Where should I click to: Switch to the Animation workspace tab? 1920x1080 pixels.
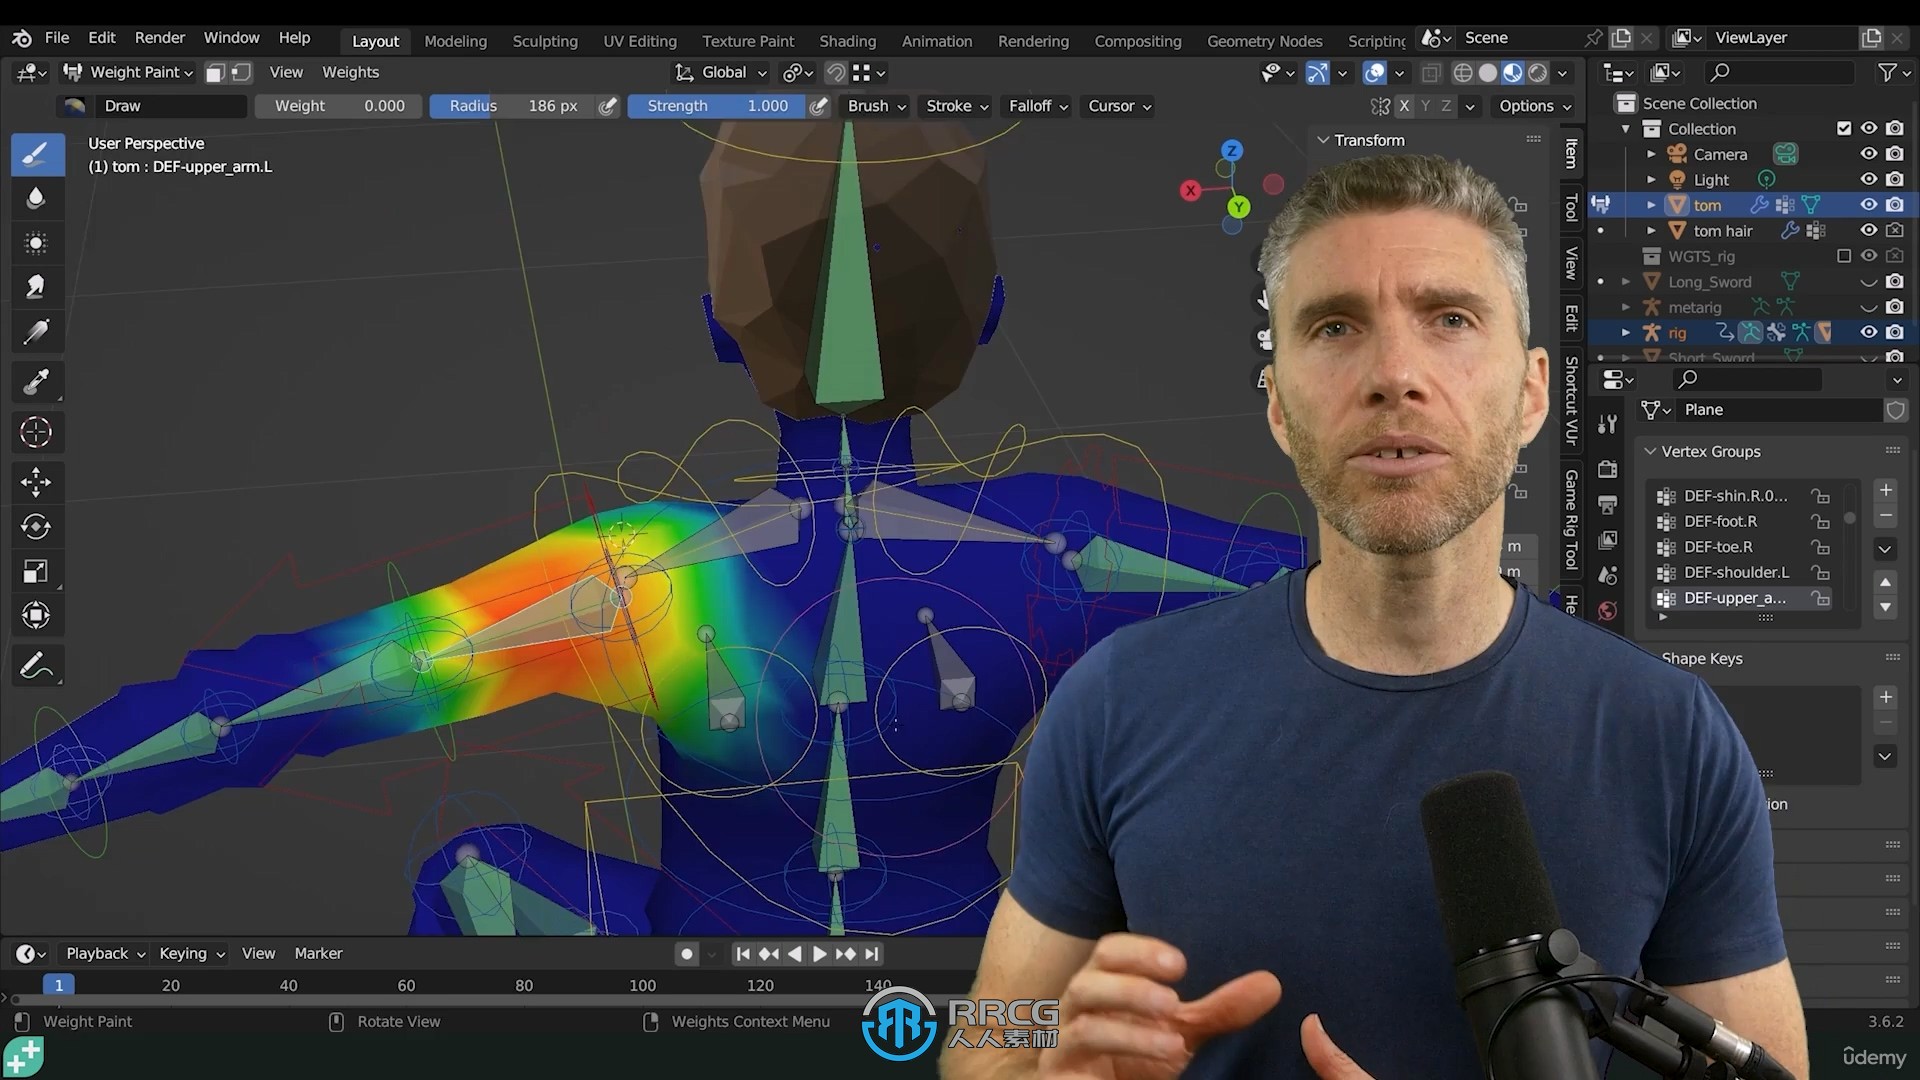click(x=936, y=41)
